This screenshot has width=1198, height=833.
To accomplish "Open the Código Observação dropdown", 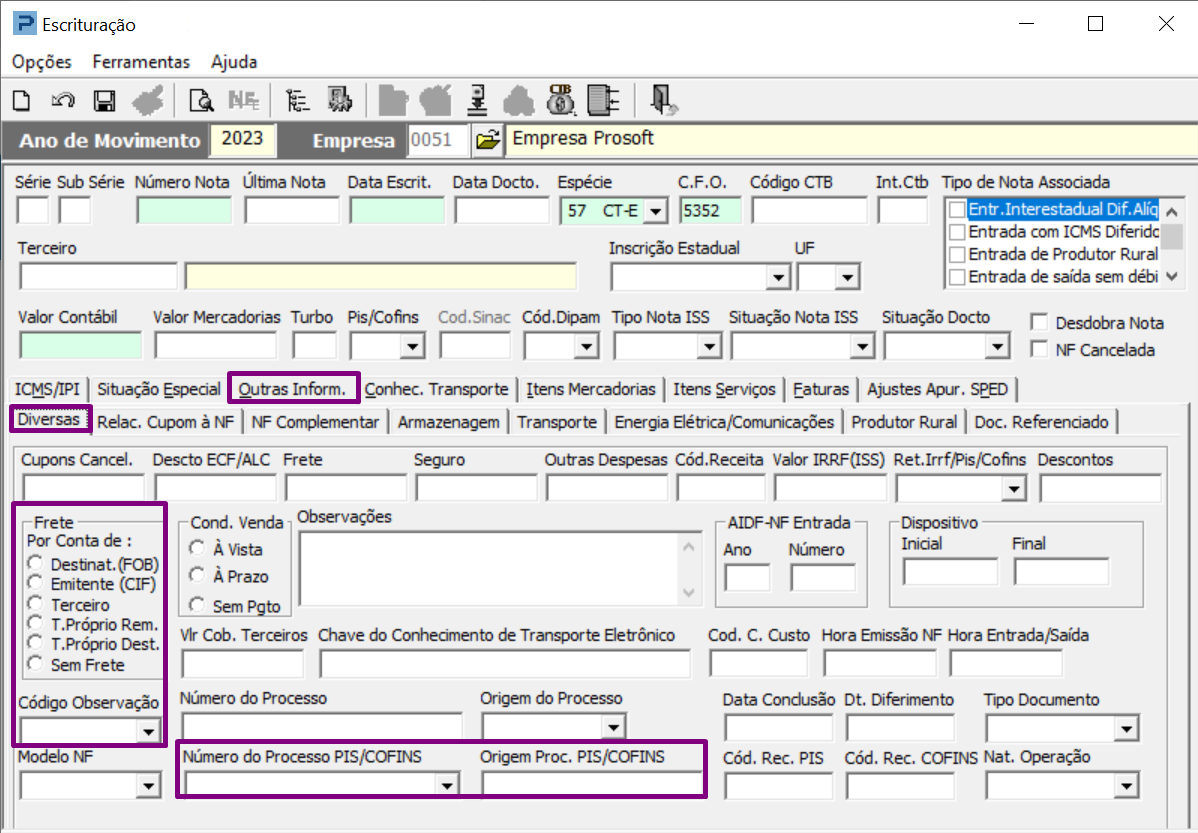I will point(149,732).
